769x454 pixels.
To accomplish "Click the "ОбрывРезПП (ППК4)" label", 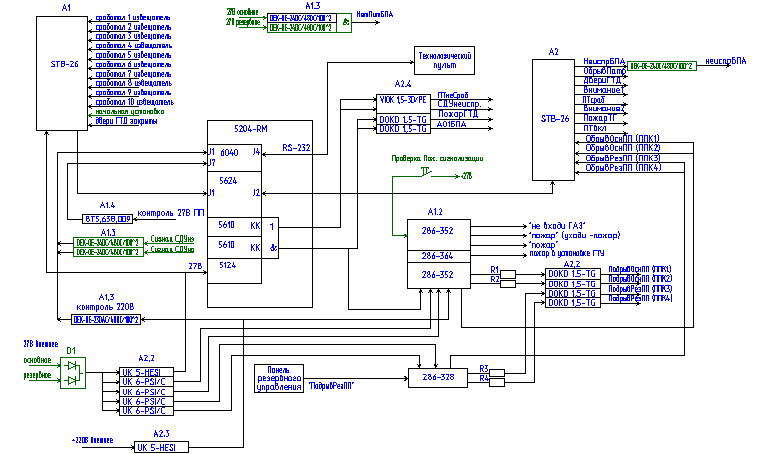I will (x=623, y=168).
